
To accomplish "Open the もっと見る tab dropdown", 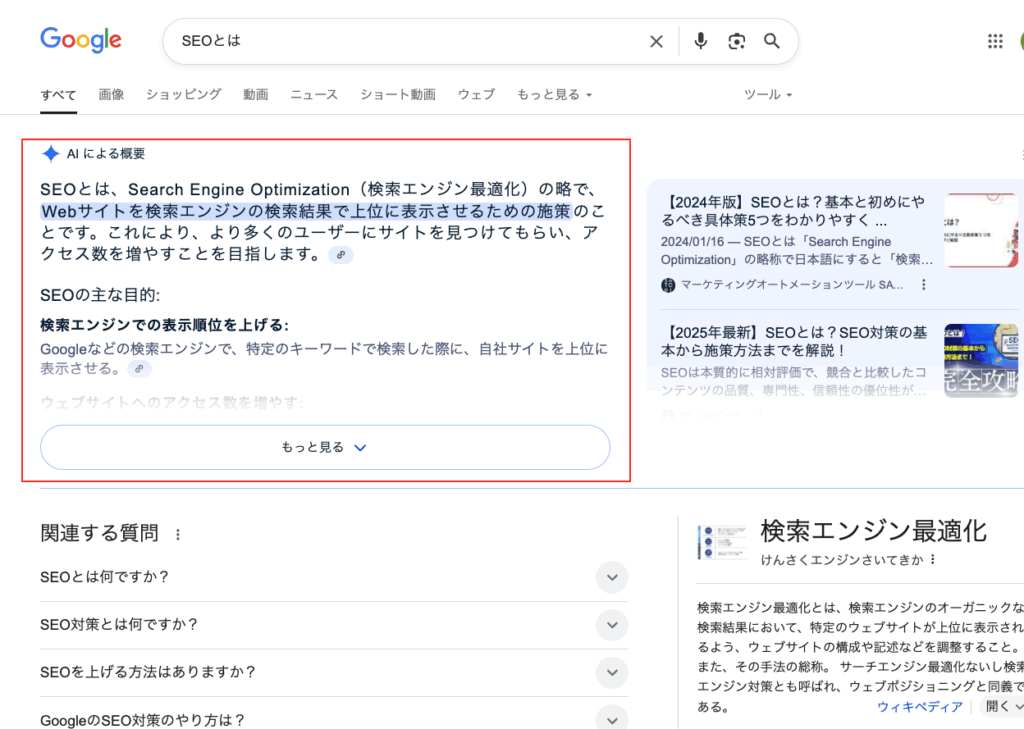I will pyautogui.click(x=554, y=94).
